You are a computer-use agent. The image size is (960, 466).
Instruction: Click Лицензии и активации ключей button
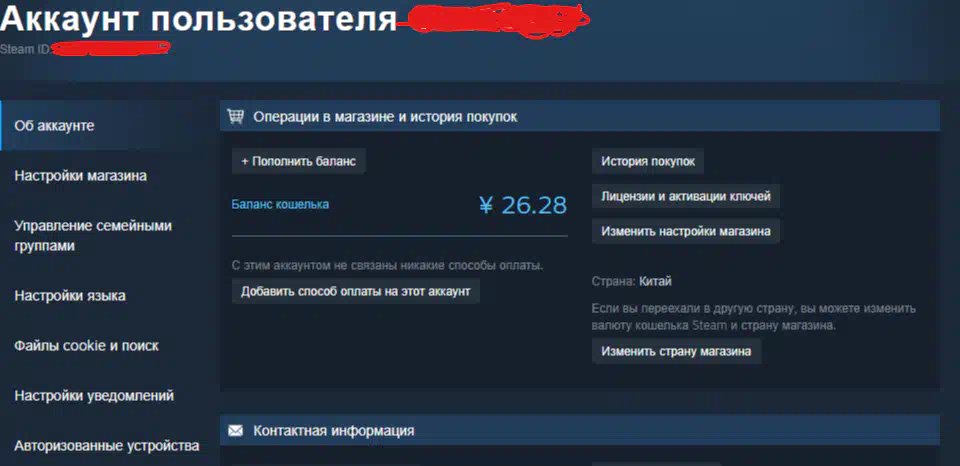click(685, 196)
